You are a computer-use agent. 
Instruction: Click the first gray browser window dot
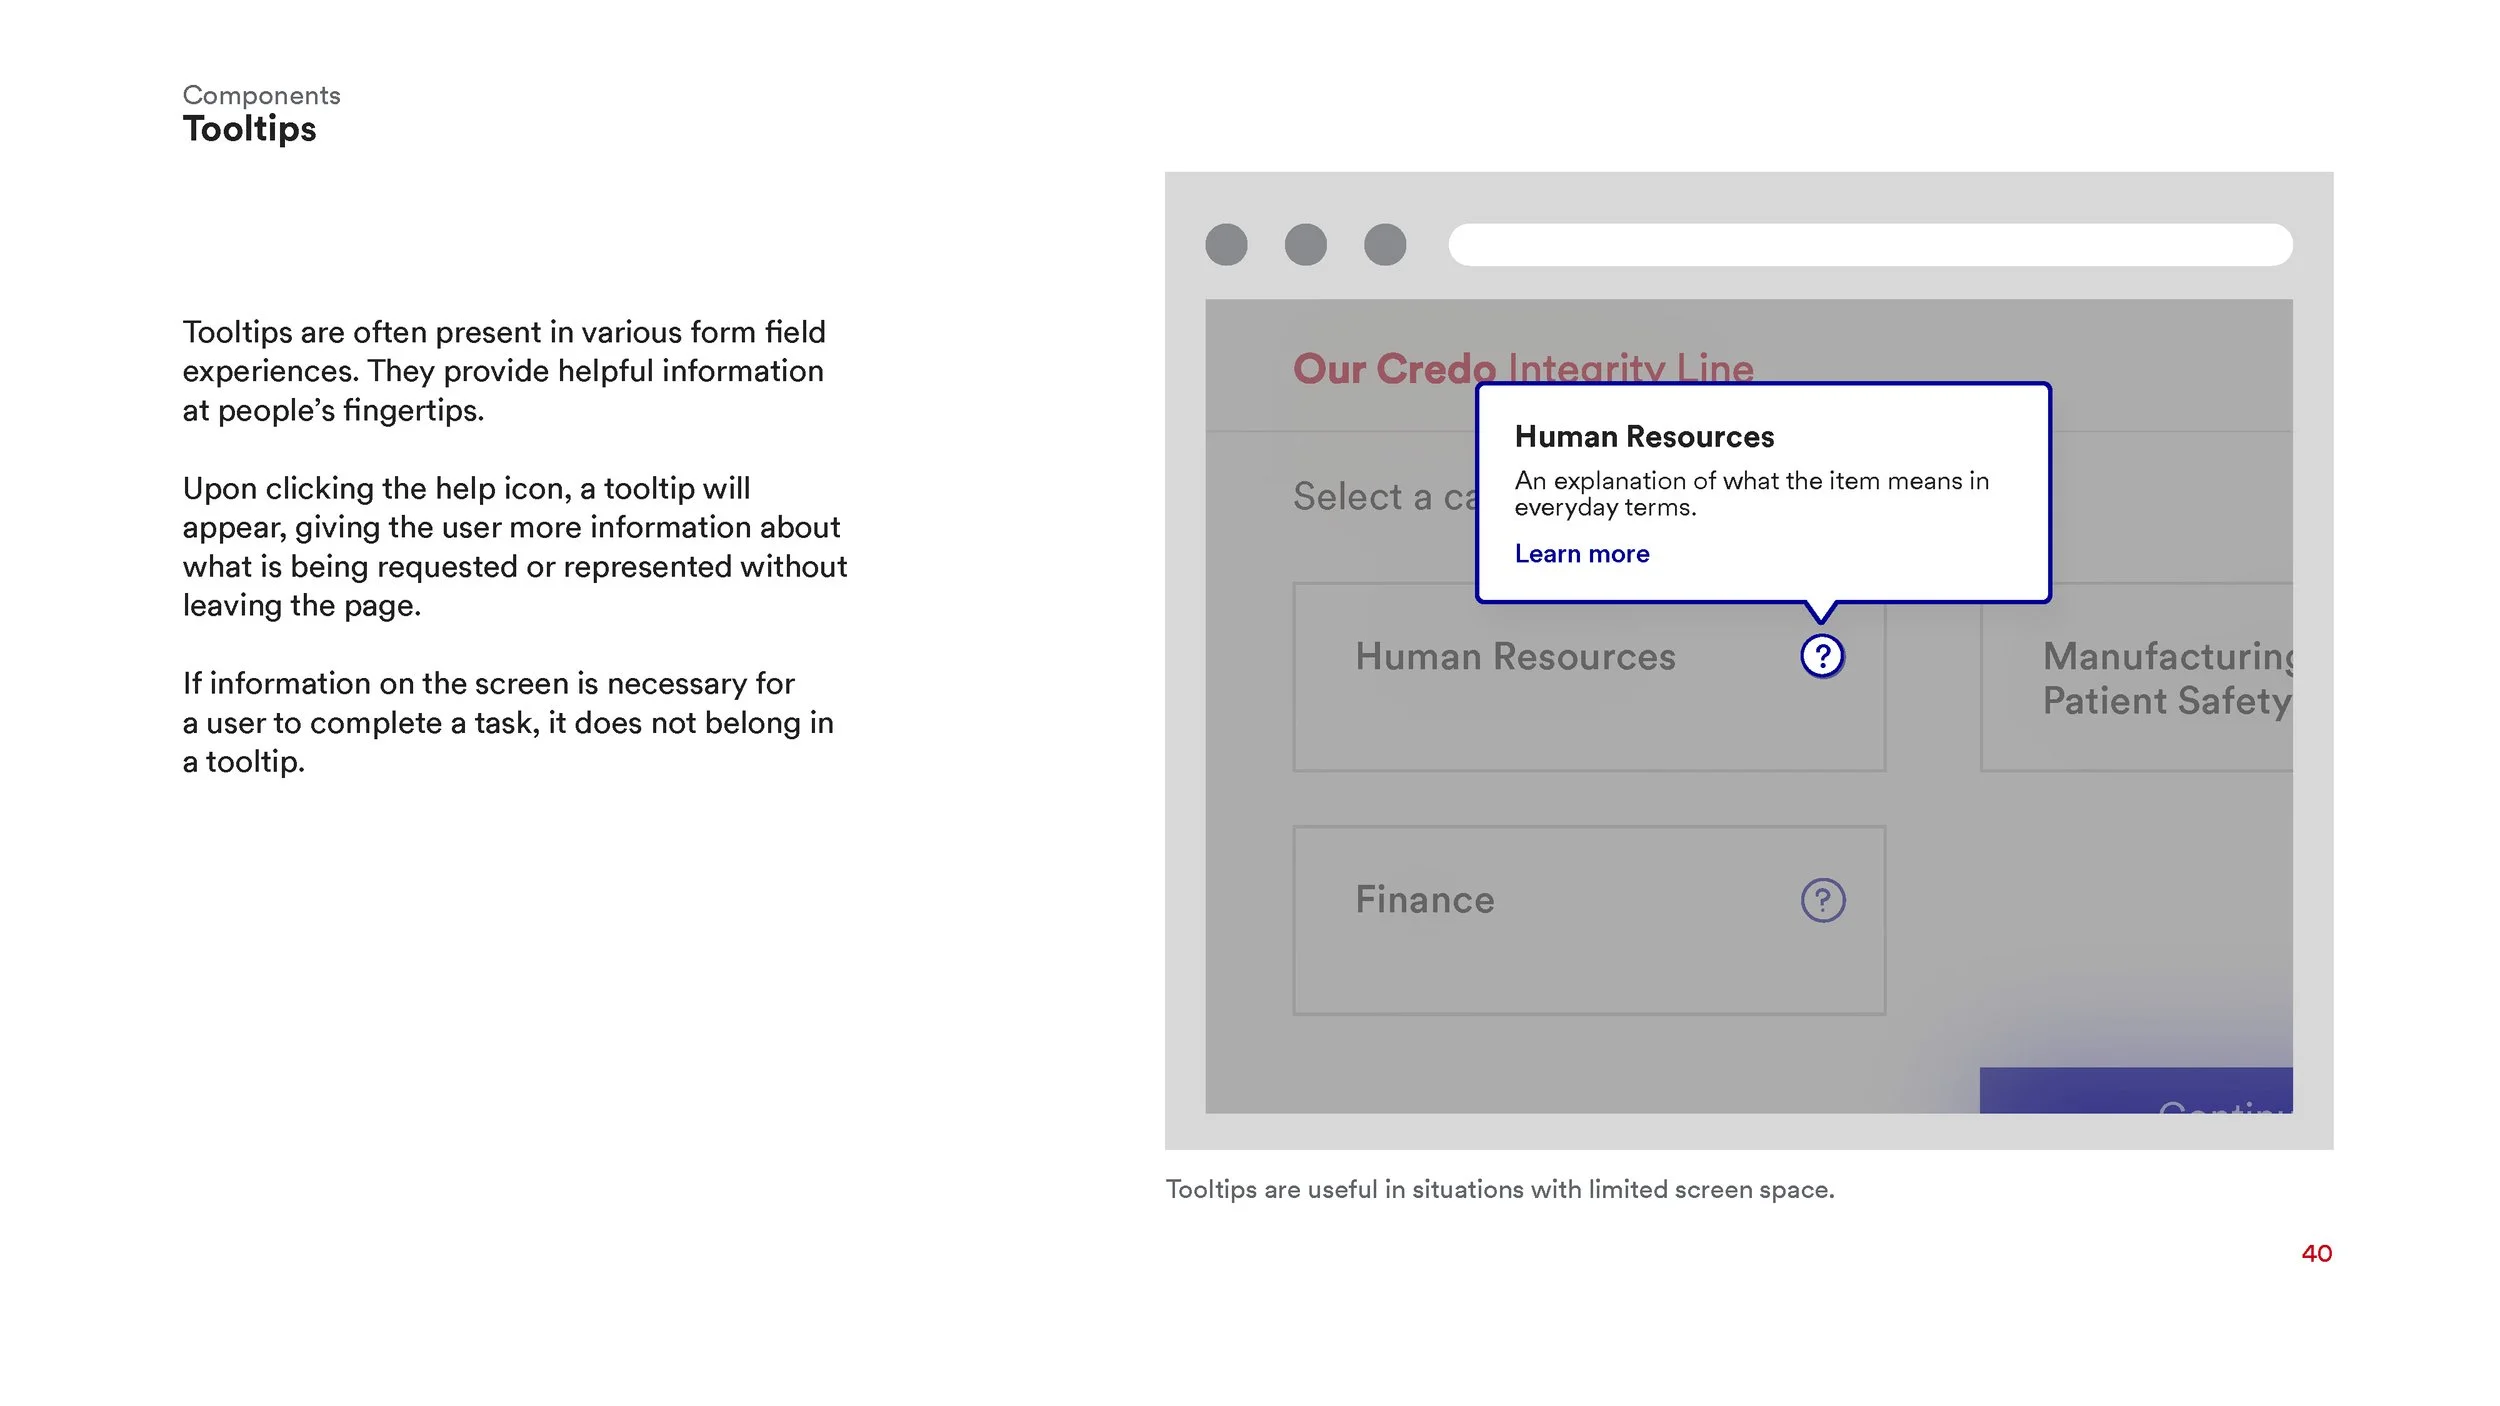pos(1226,245)
